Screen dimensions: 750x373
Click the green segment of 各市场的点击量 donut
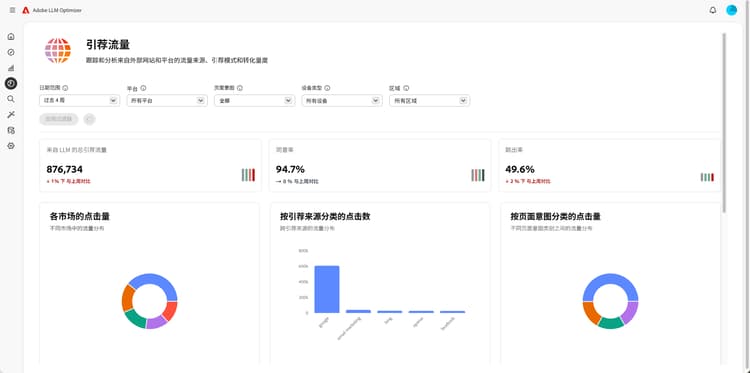(x=135, y=319)
